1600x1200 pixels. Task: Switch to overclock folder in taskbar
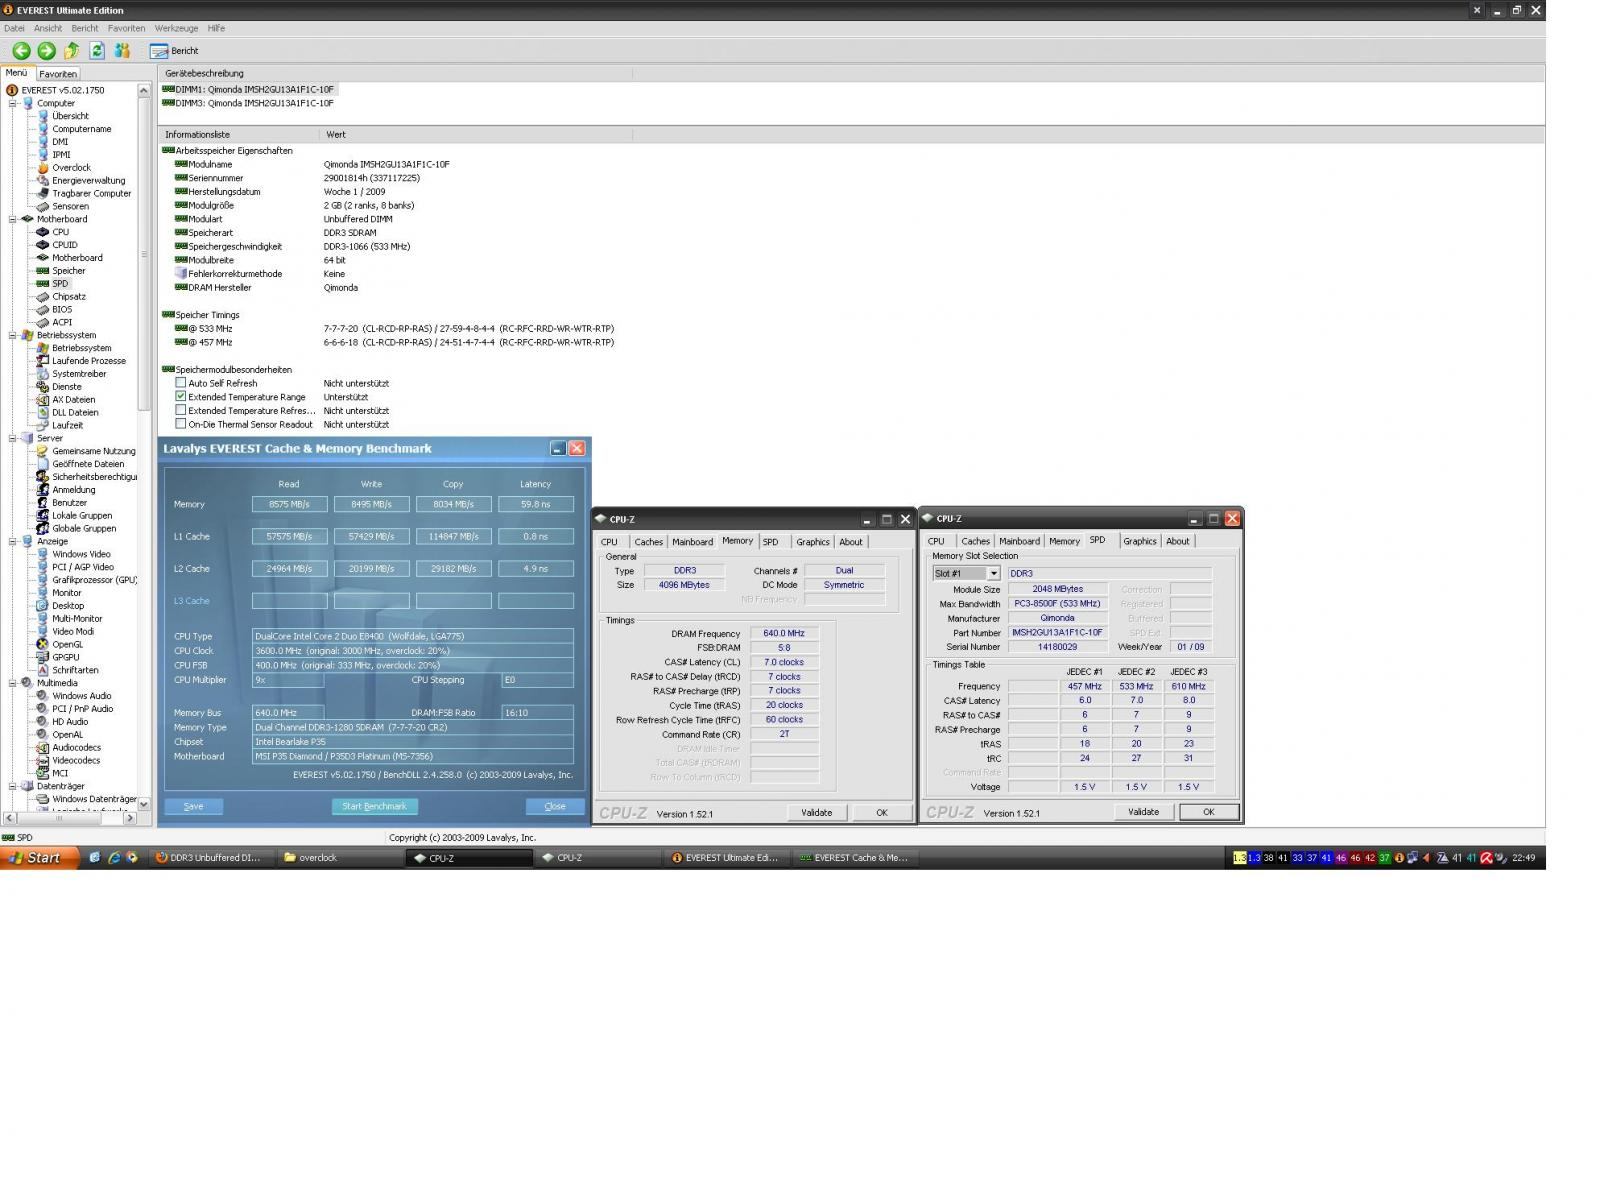[x=339, y=858]
